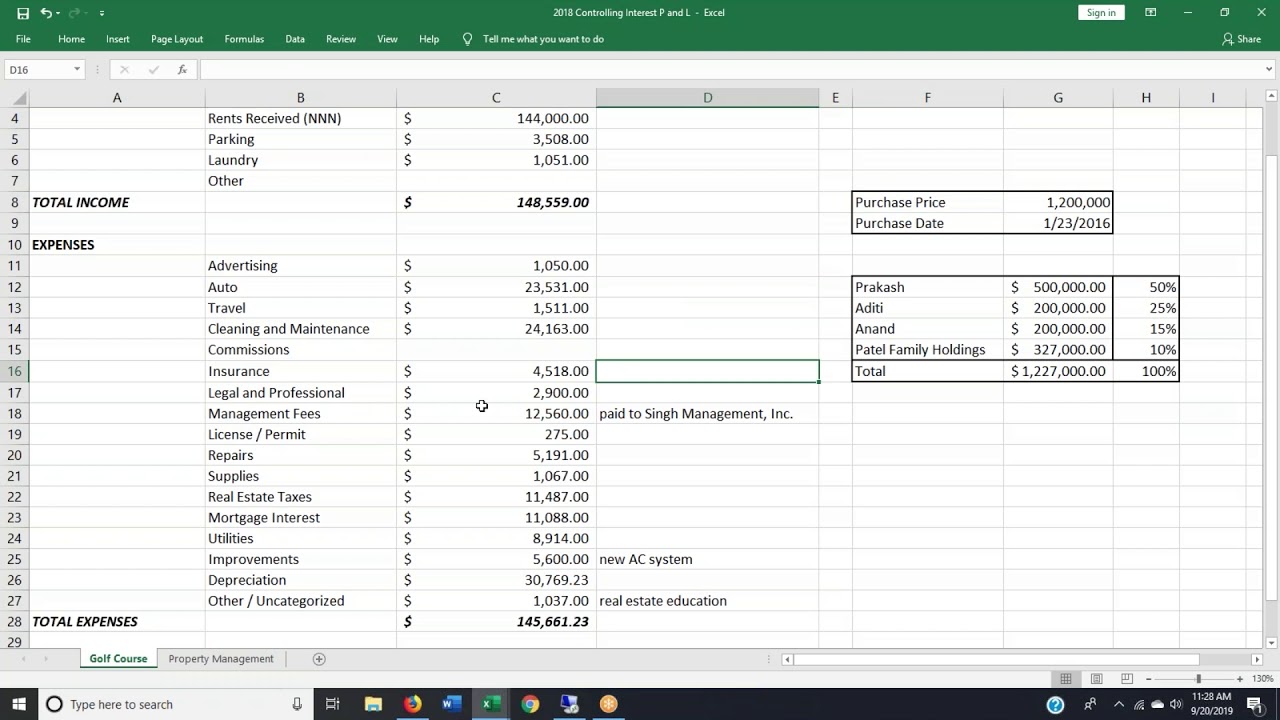Select Prakash's 50% cell
1280x720 pixels.
(1146, 287)
